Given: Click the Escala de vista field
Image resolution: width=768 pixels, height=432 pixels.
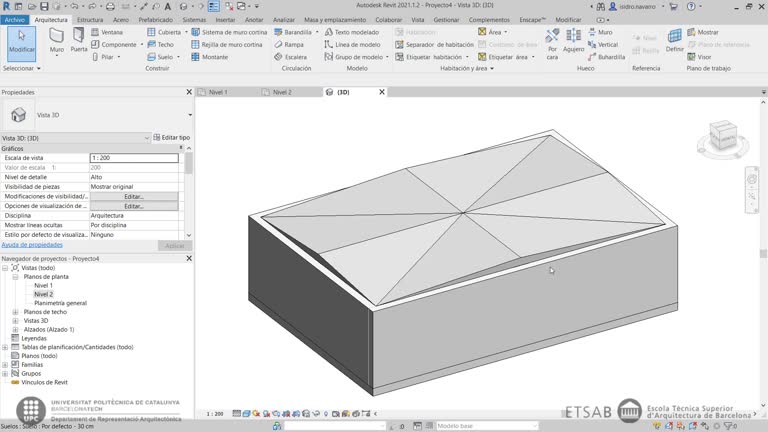Looking at the screenshot, I should [x=134, y=158].
